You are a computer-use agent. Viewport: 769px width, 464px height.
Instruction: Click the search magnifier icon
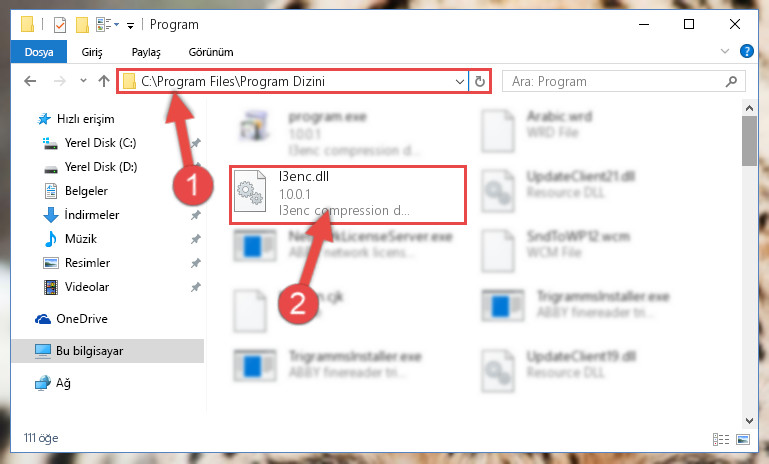click(x=731, y=81)
